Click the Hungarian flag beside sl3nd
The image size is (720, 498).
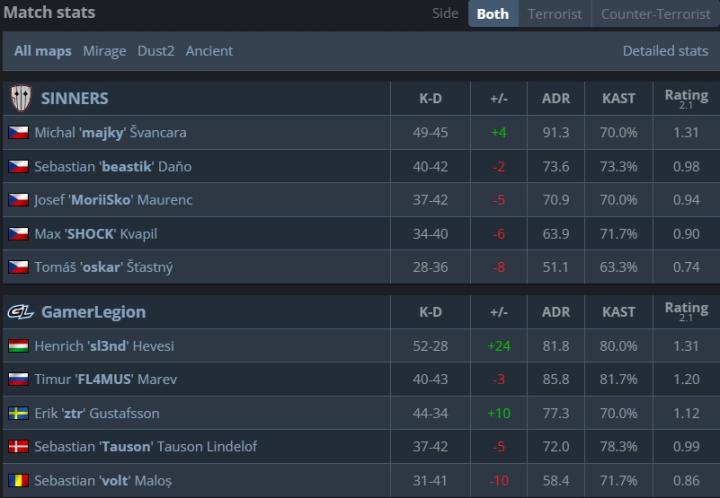click(18, 346)
